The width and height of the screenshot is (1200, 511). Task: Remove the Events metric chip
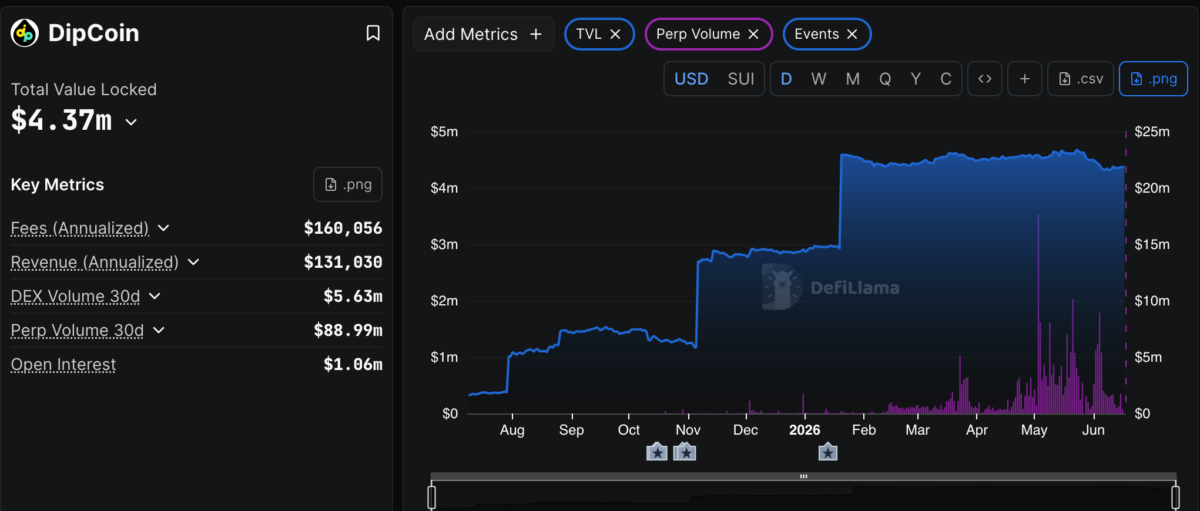852,34
